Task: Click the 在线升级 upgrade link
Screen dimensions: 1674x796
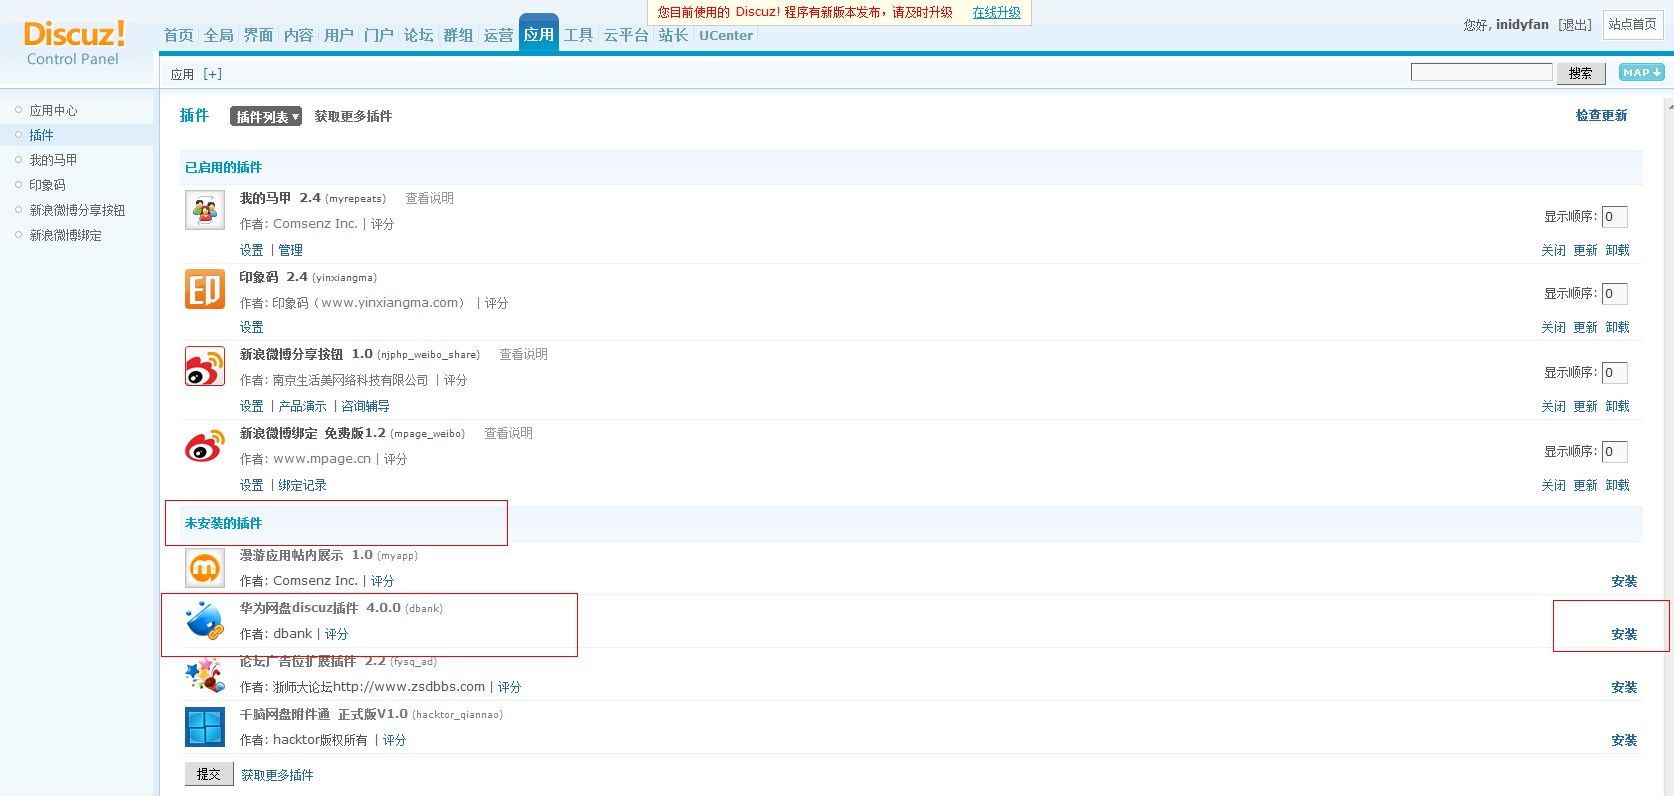Action: [997, 13]
